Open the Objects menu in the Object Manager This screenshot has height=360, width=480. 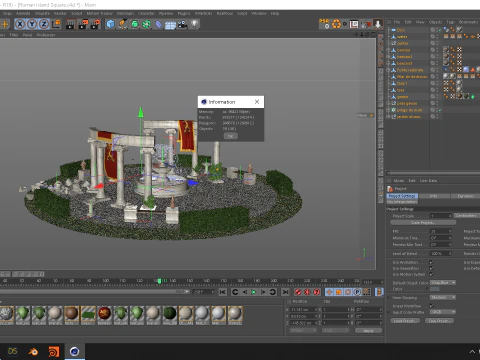click(435, 22)
